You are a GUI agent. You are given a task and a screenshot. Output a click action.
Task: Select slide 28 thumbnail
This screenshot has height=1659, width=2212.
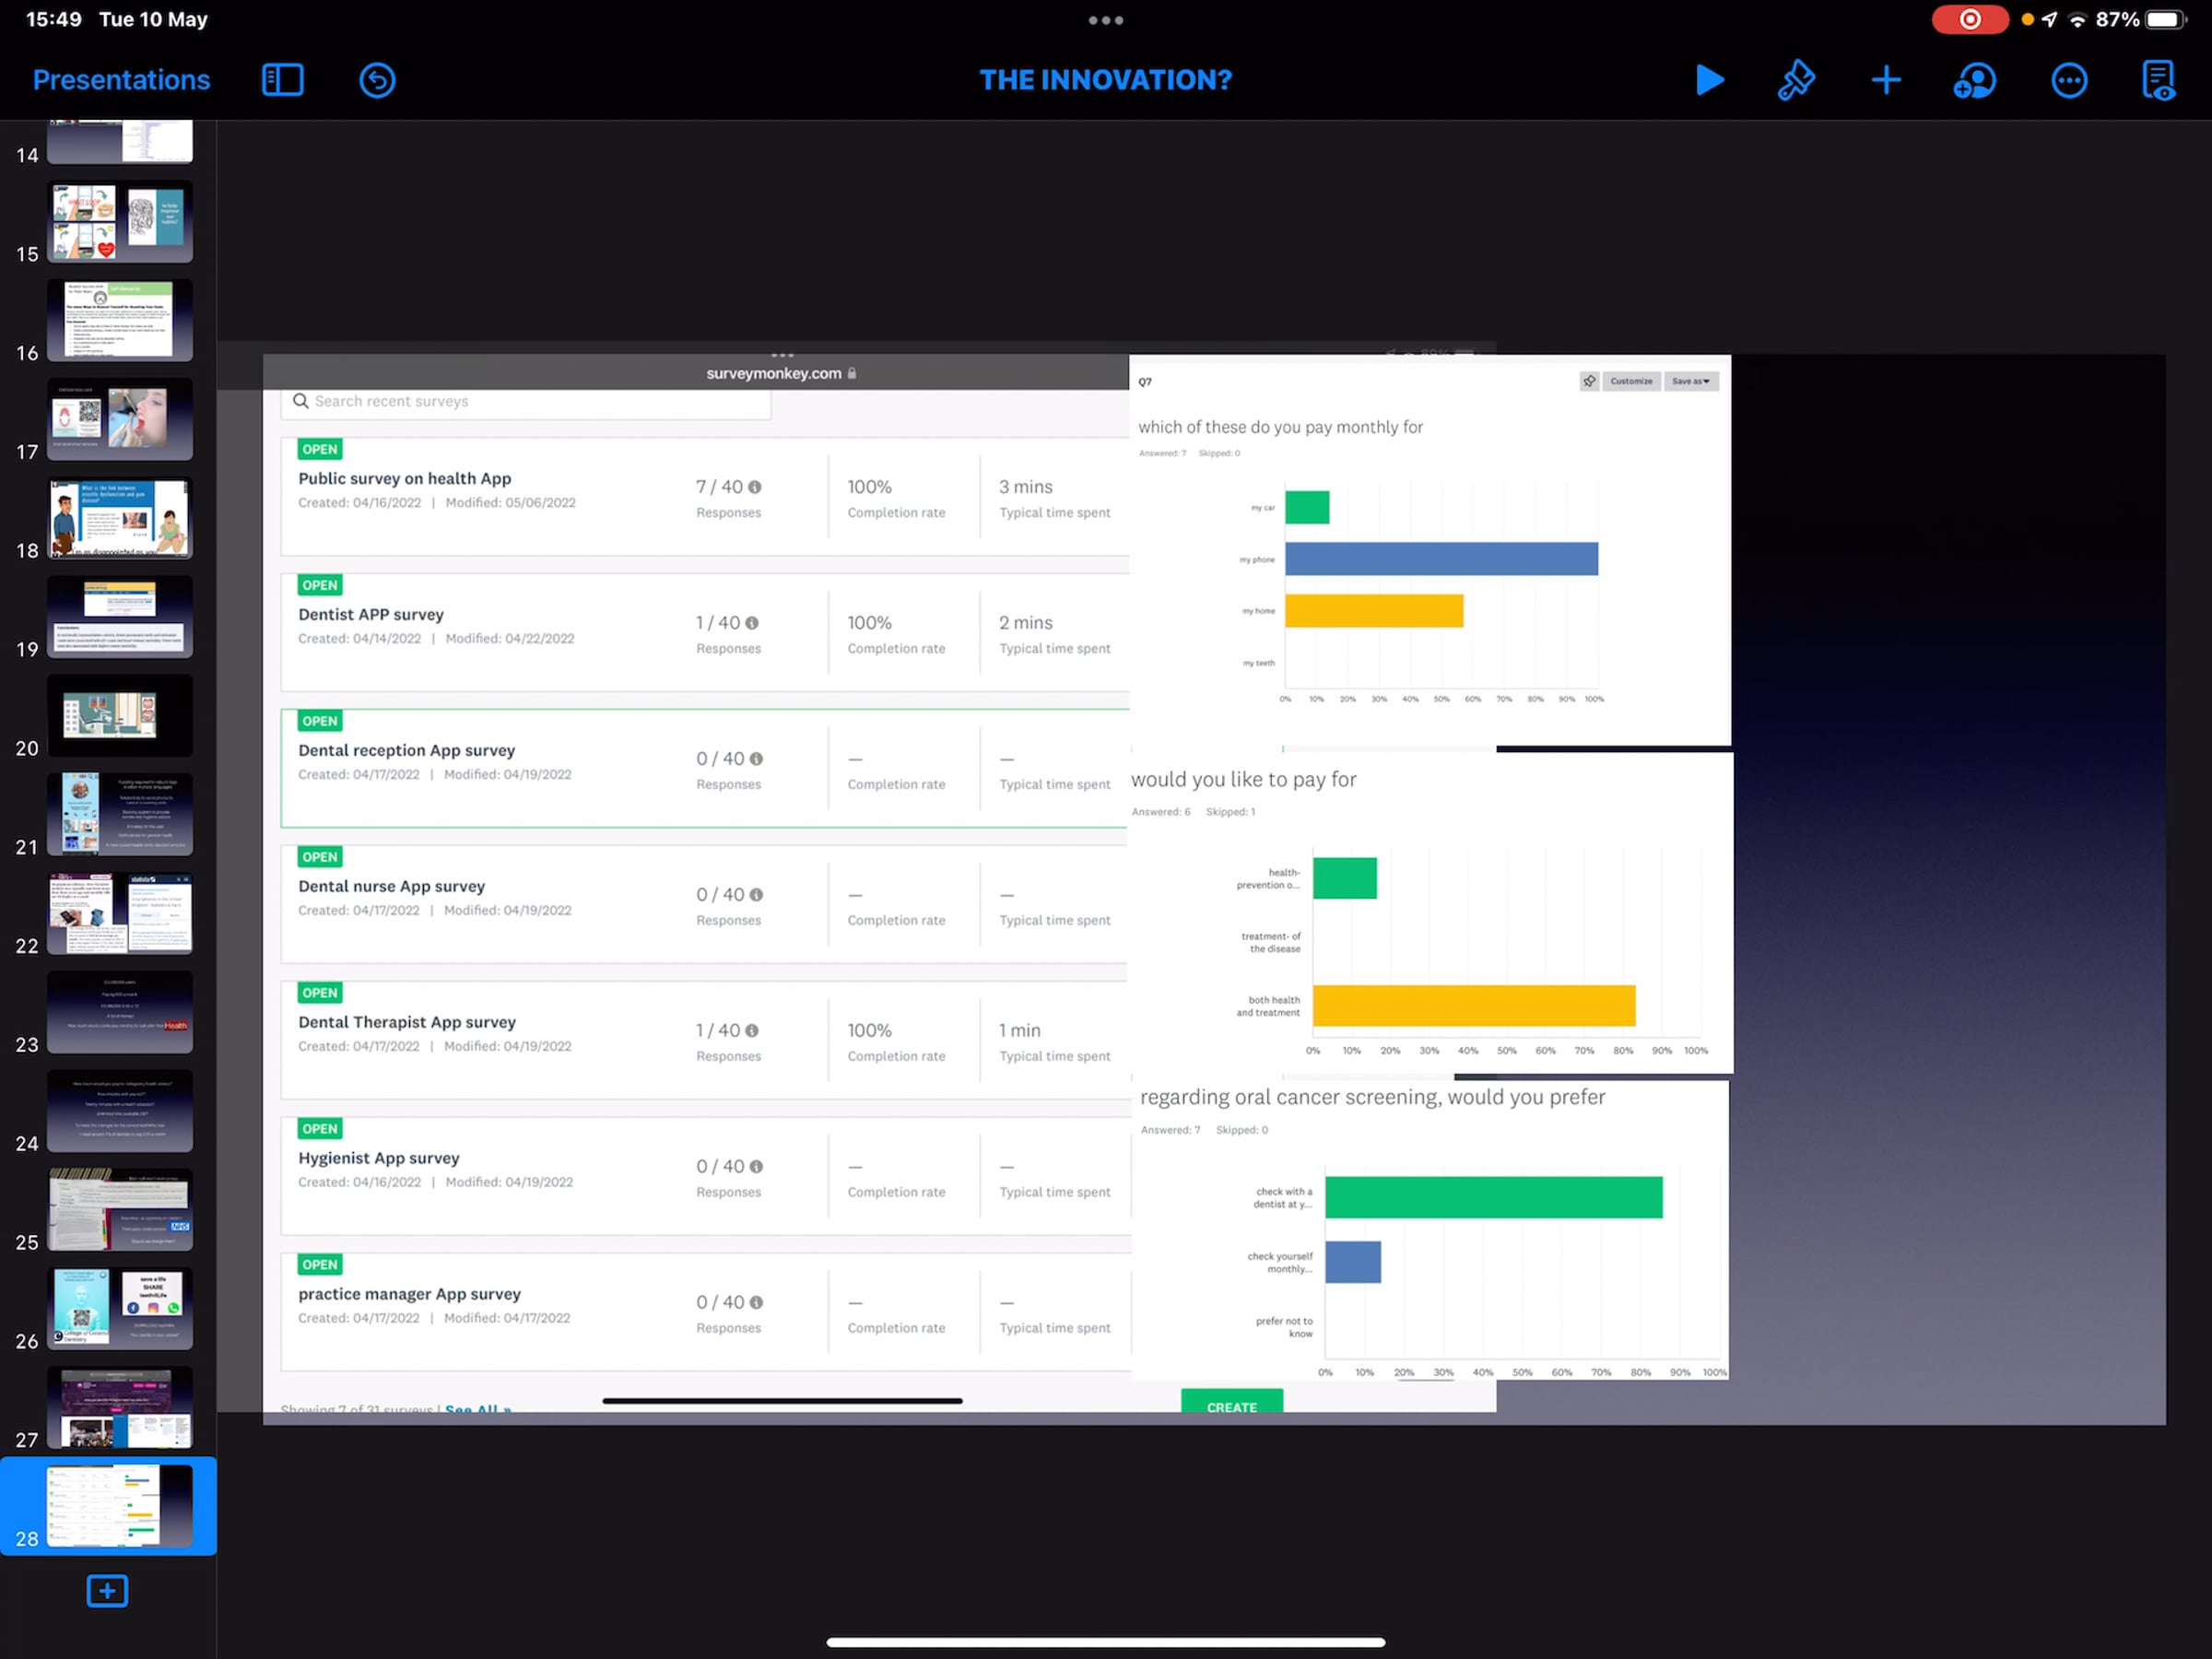(120, 1506)
